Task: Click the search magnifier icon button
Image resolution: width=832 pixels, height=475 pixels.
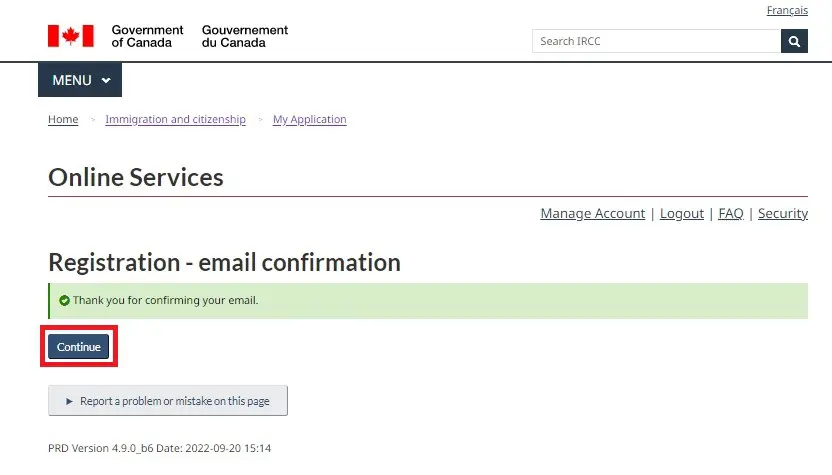Action: tap(794, 41)
